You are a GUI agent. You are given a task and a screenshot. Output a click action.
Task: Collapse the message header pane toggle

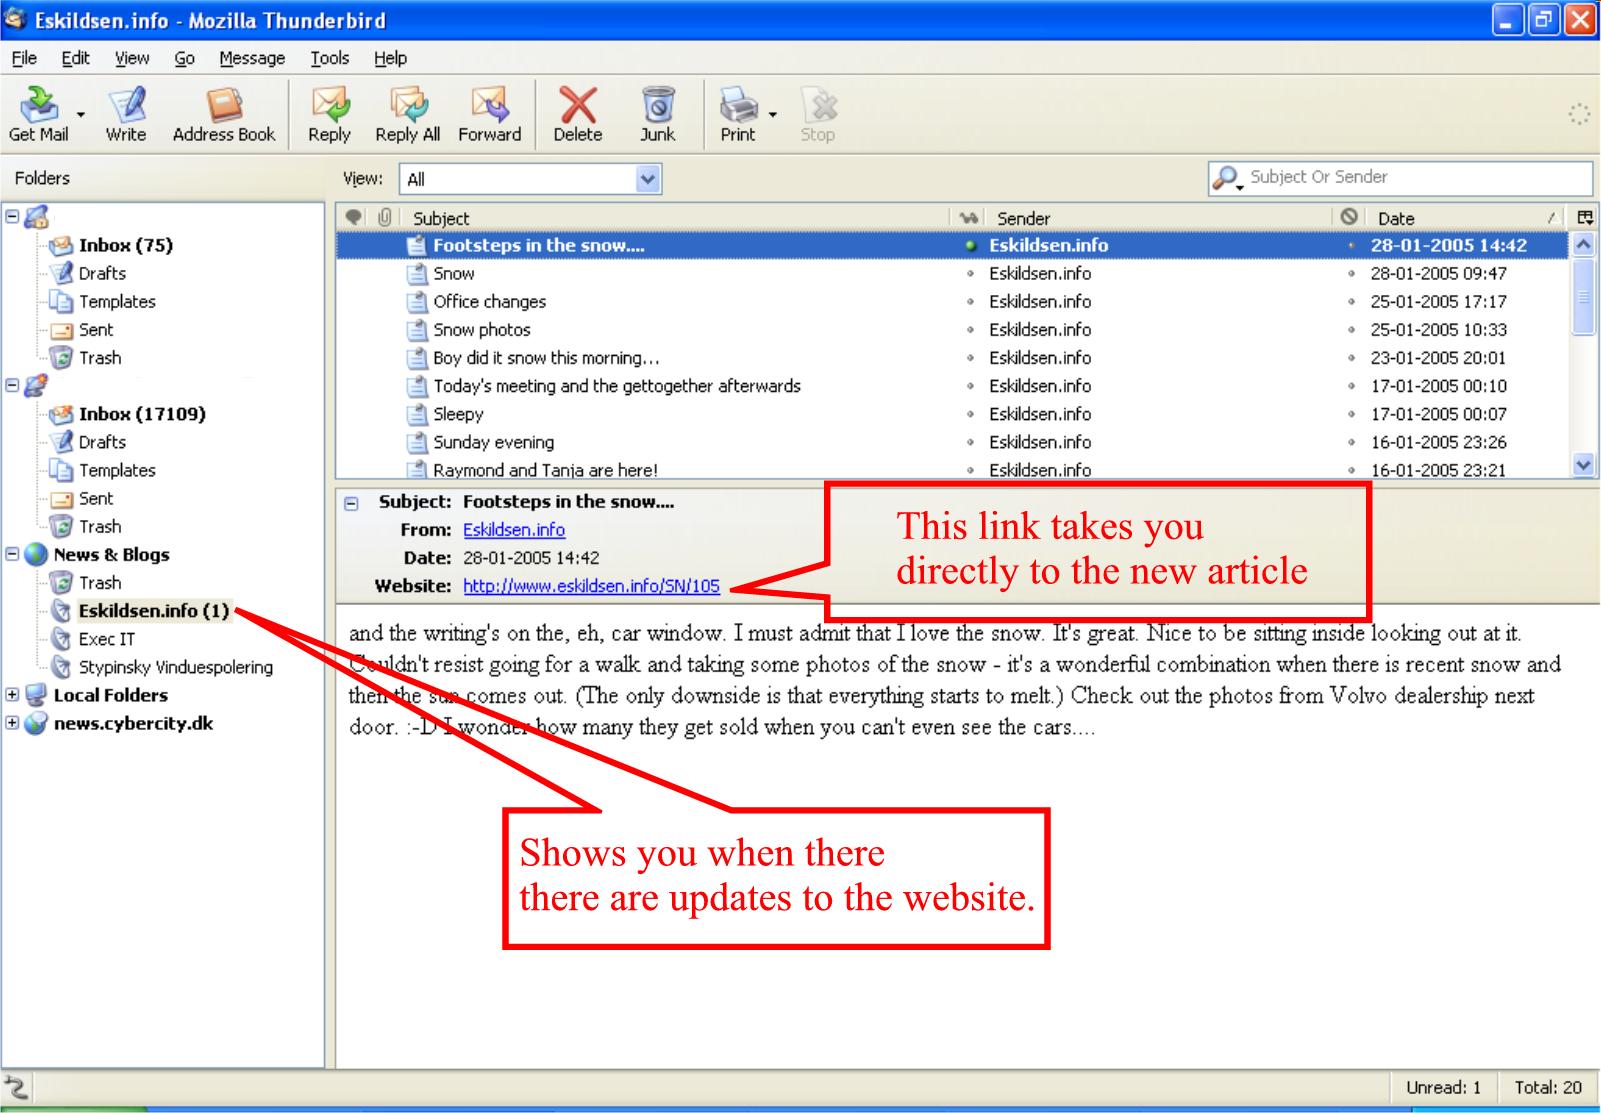click(x=351, y=503)
